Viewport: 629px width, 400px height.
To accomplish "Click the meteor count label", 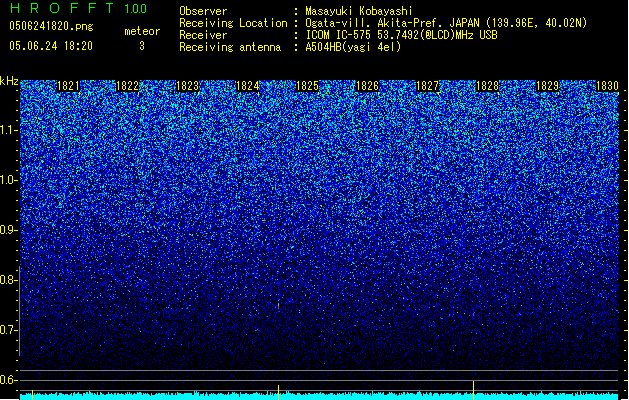I will point(142,31).
